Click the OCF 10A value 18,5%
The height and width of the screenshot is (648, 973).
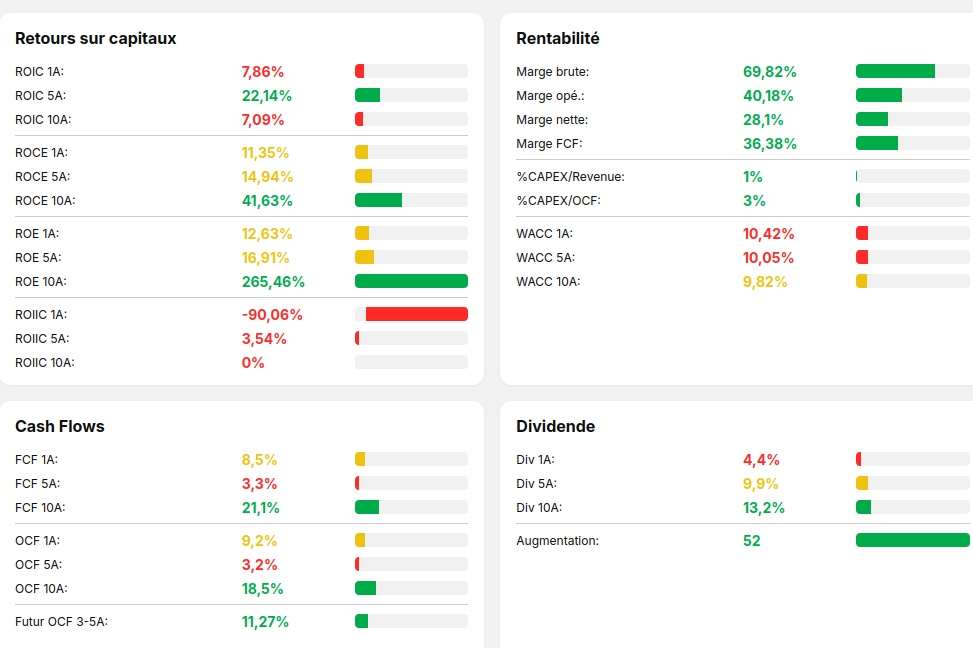(262, 588)
